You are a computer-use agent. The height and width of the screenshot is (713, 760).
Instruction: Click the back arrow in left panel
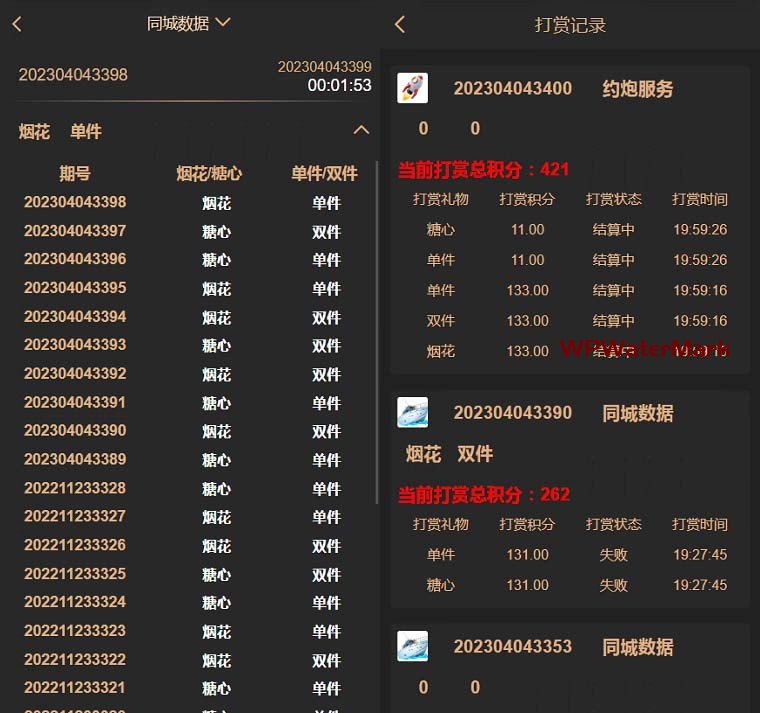(x=17, y=24)
